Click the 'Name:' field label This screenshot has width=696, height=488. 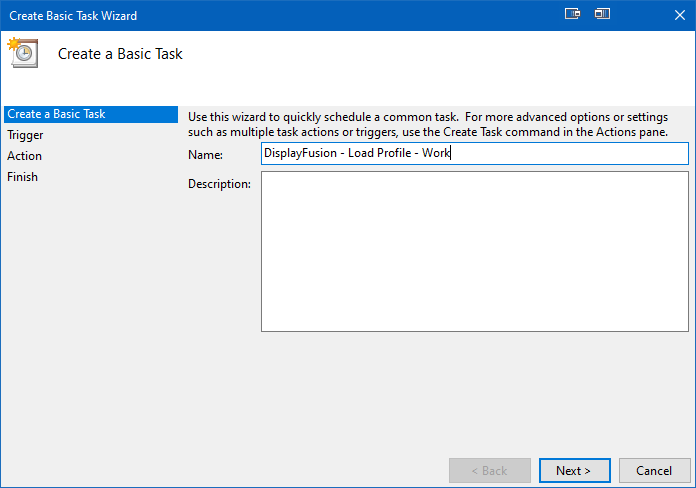(x=205, y=155)
